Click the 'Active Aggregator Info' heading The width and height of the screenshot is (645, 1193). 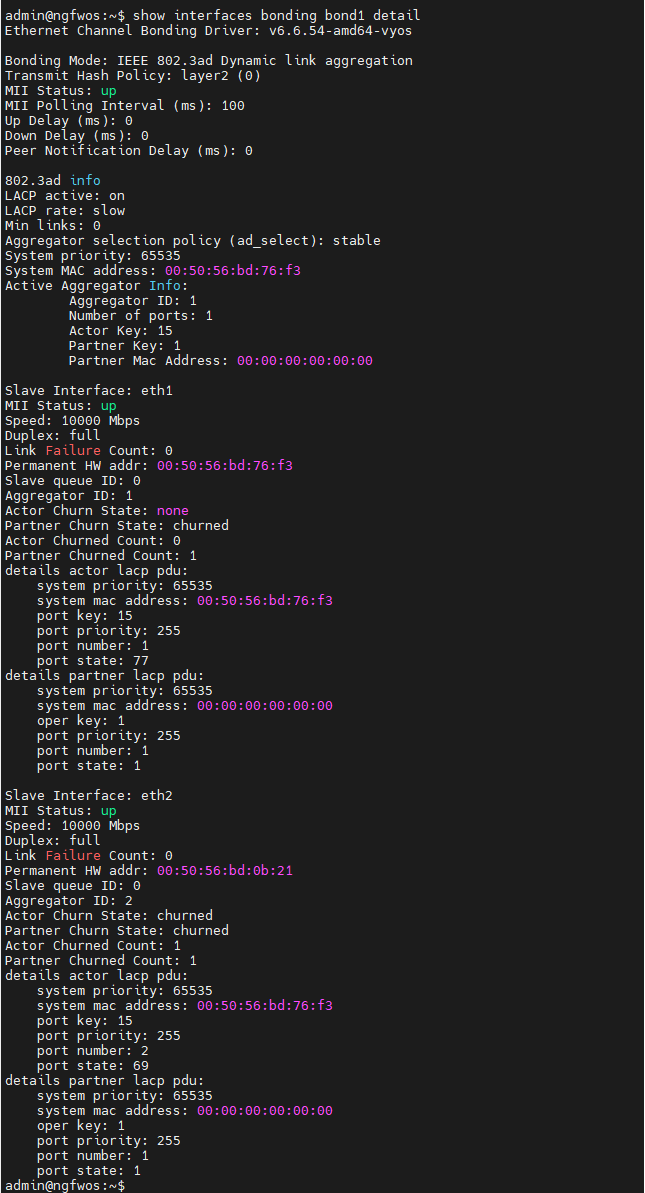(x=96, y=285)
